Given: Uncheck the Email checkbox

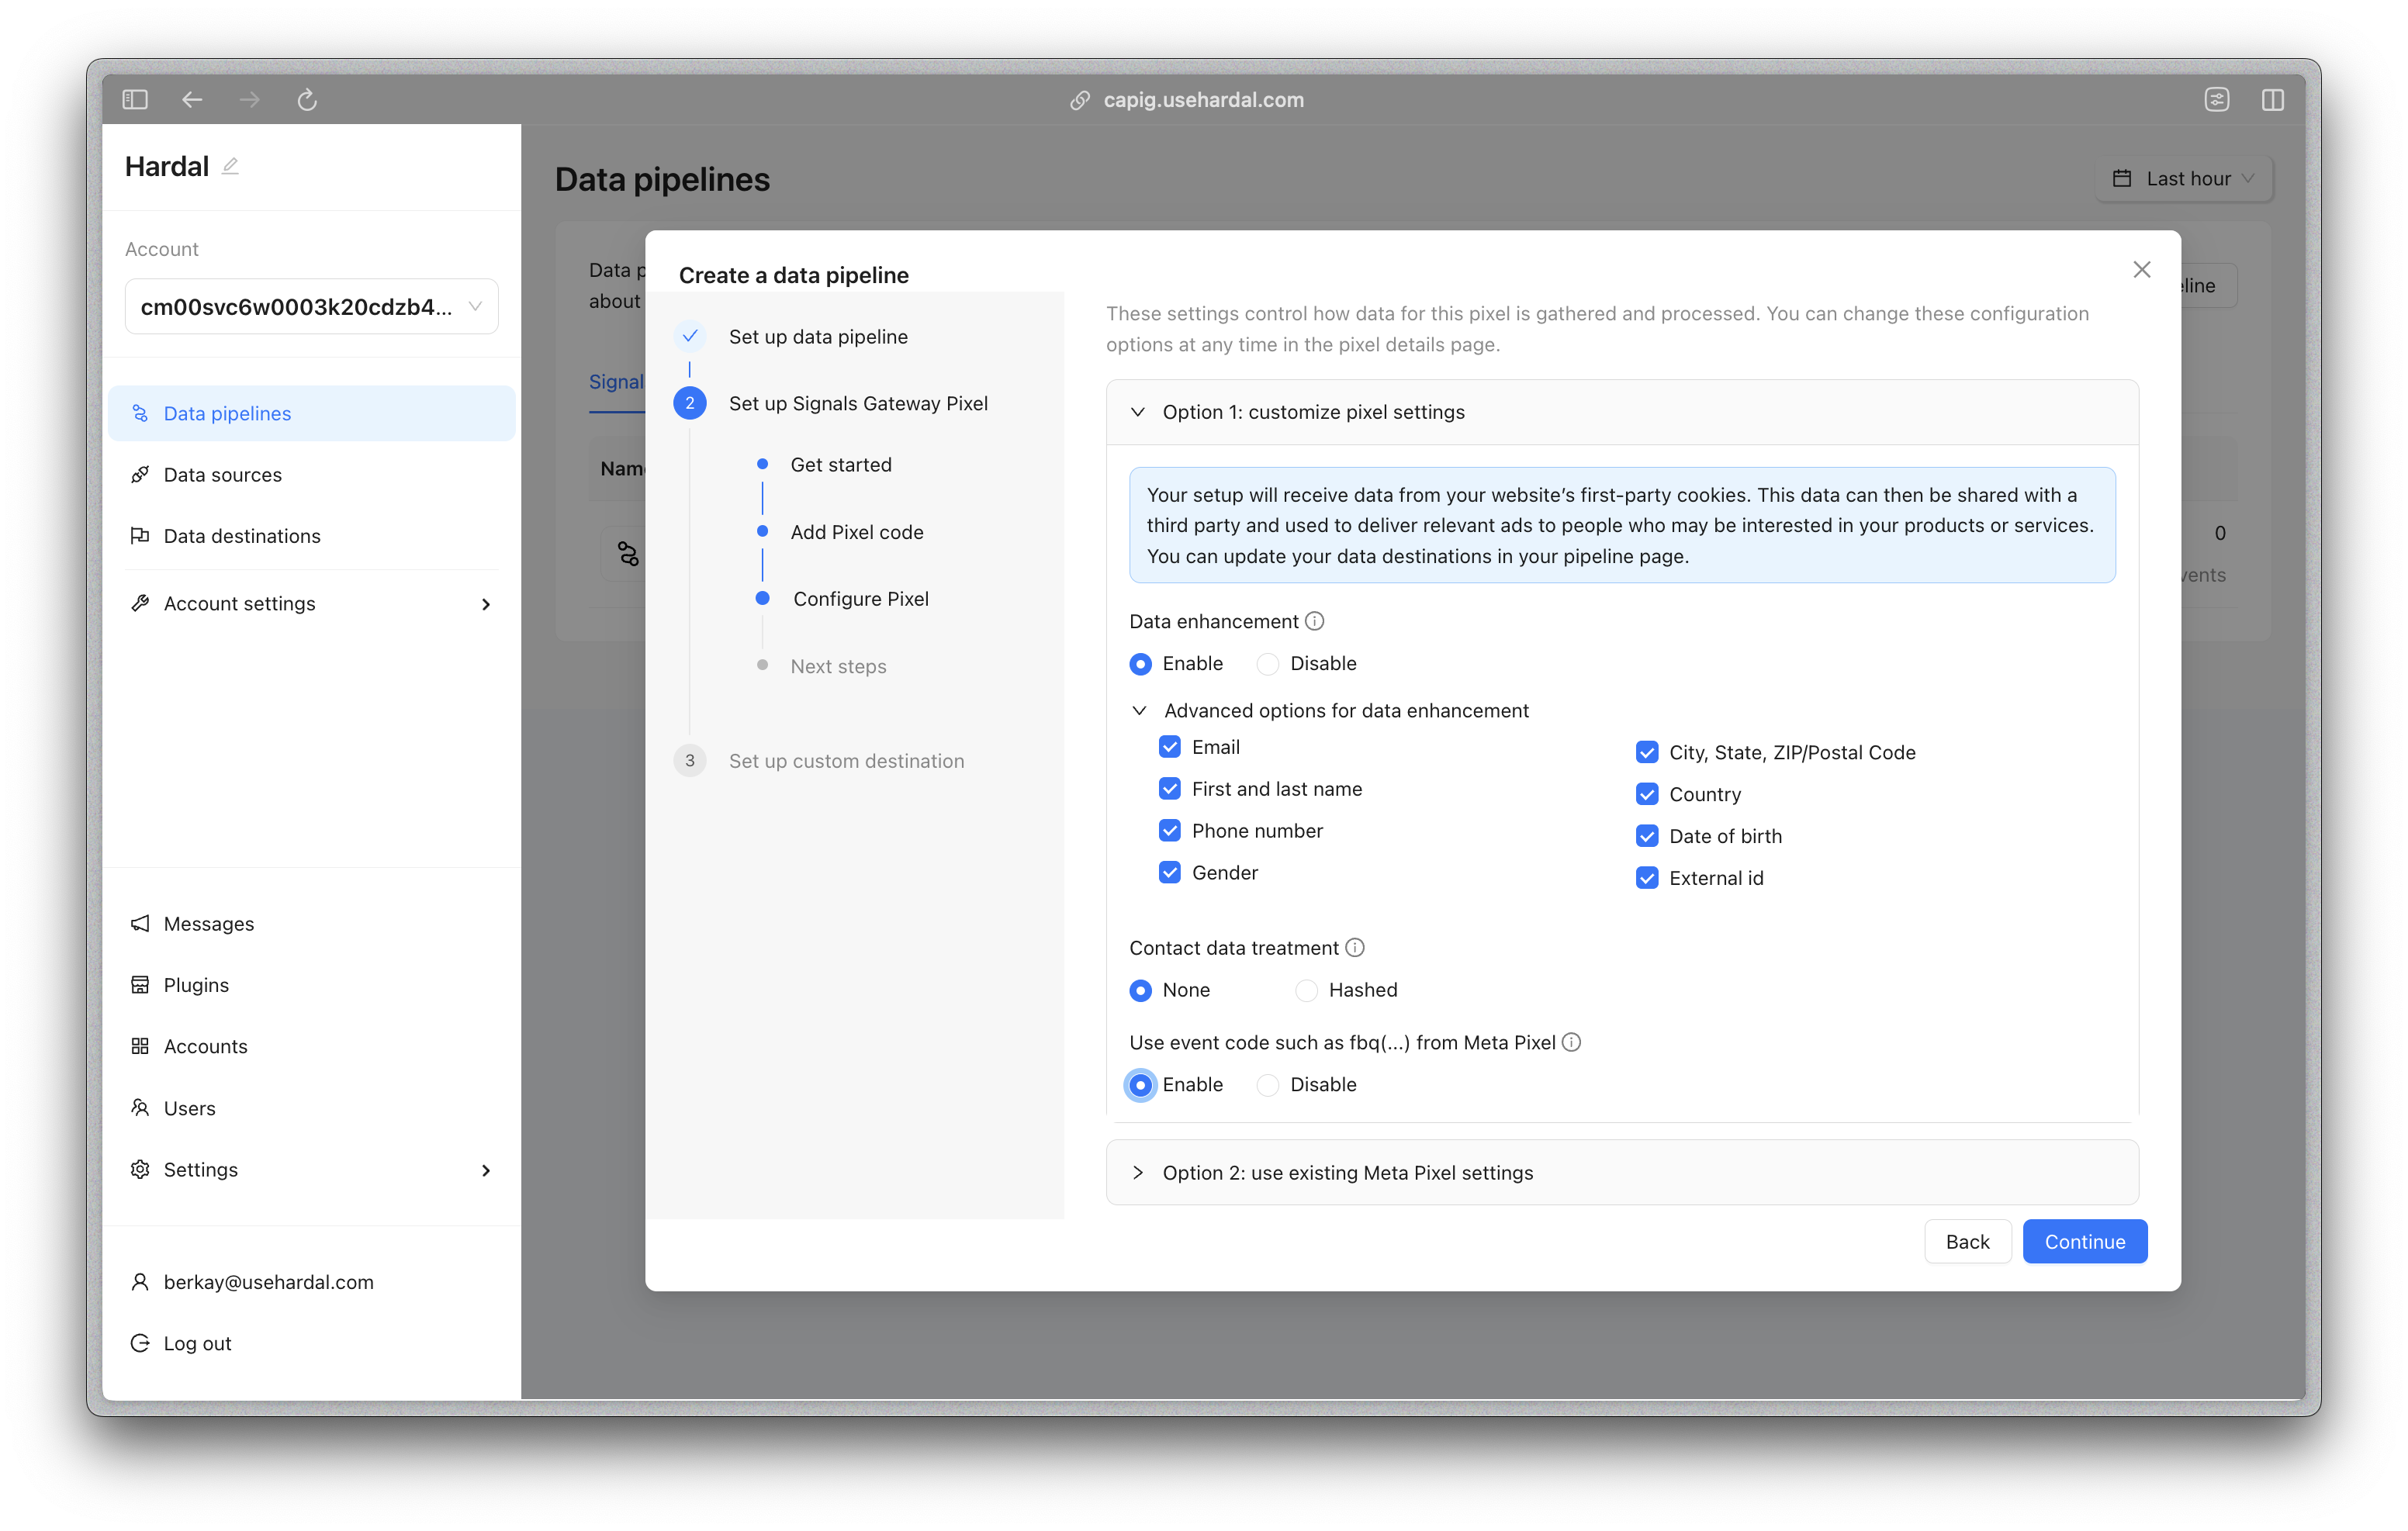Looking at the screenshot, I should [1170, 747].
